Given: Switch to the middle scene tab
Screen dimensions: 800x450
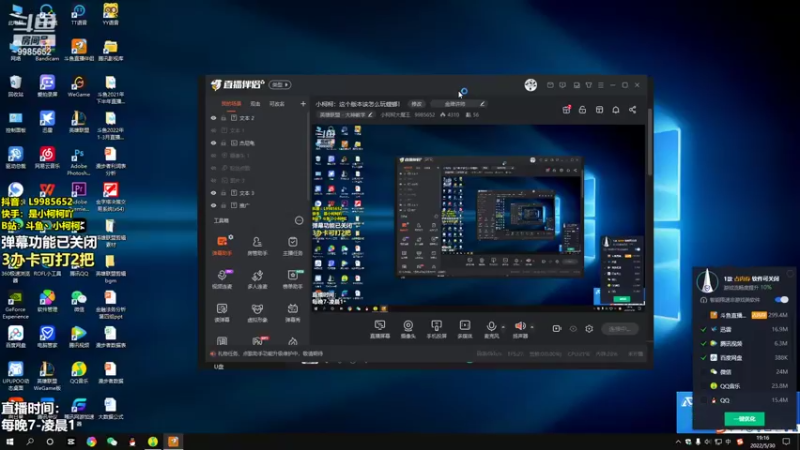Looking at the screenshot, I should (x=256, y=104).
